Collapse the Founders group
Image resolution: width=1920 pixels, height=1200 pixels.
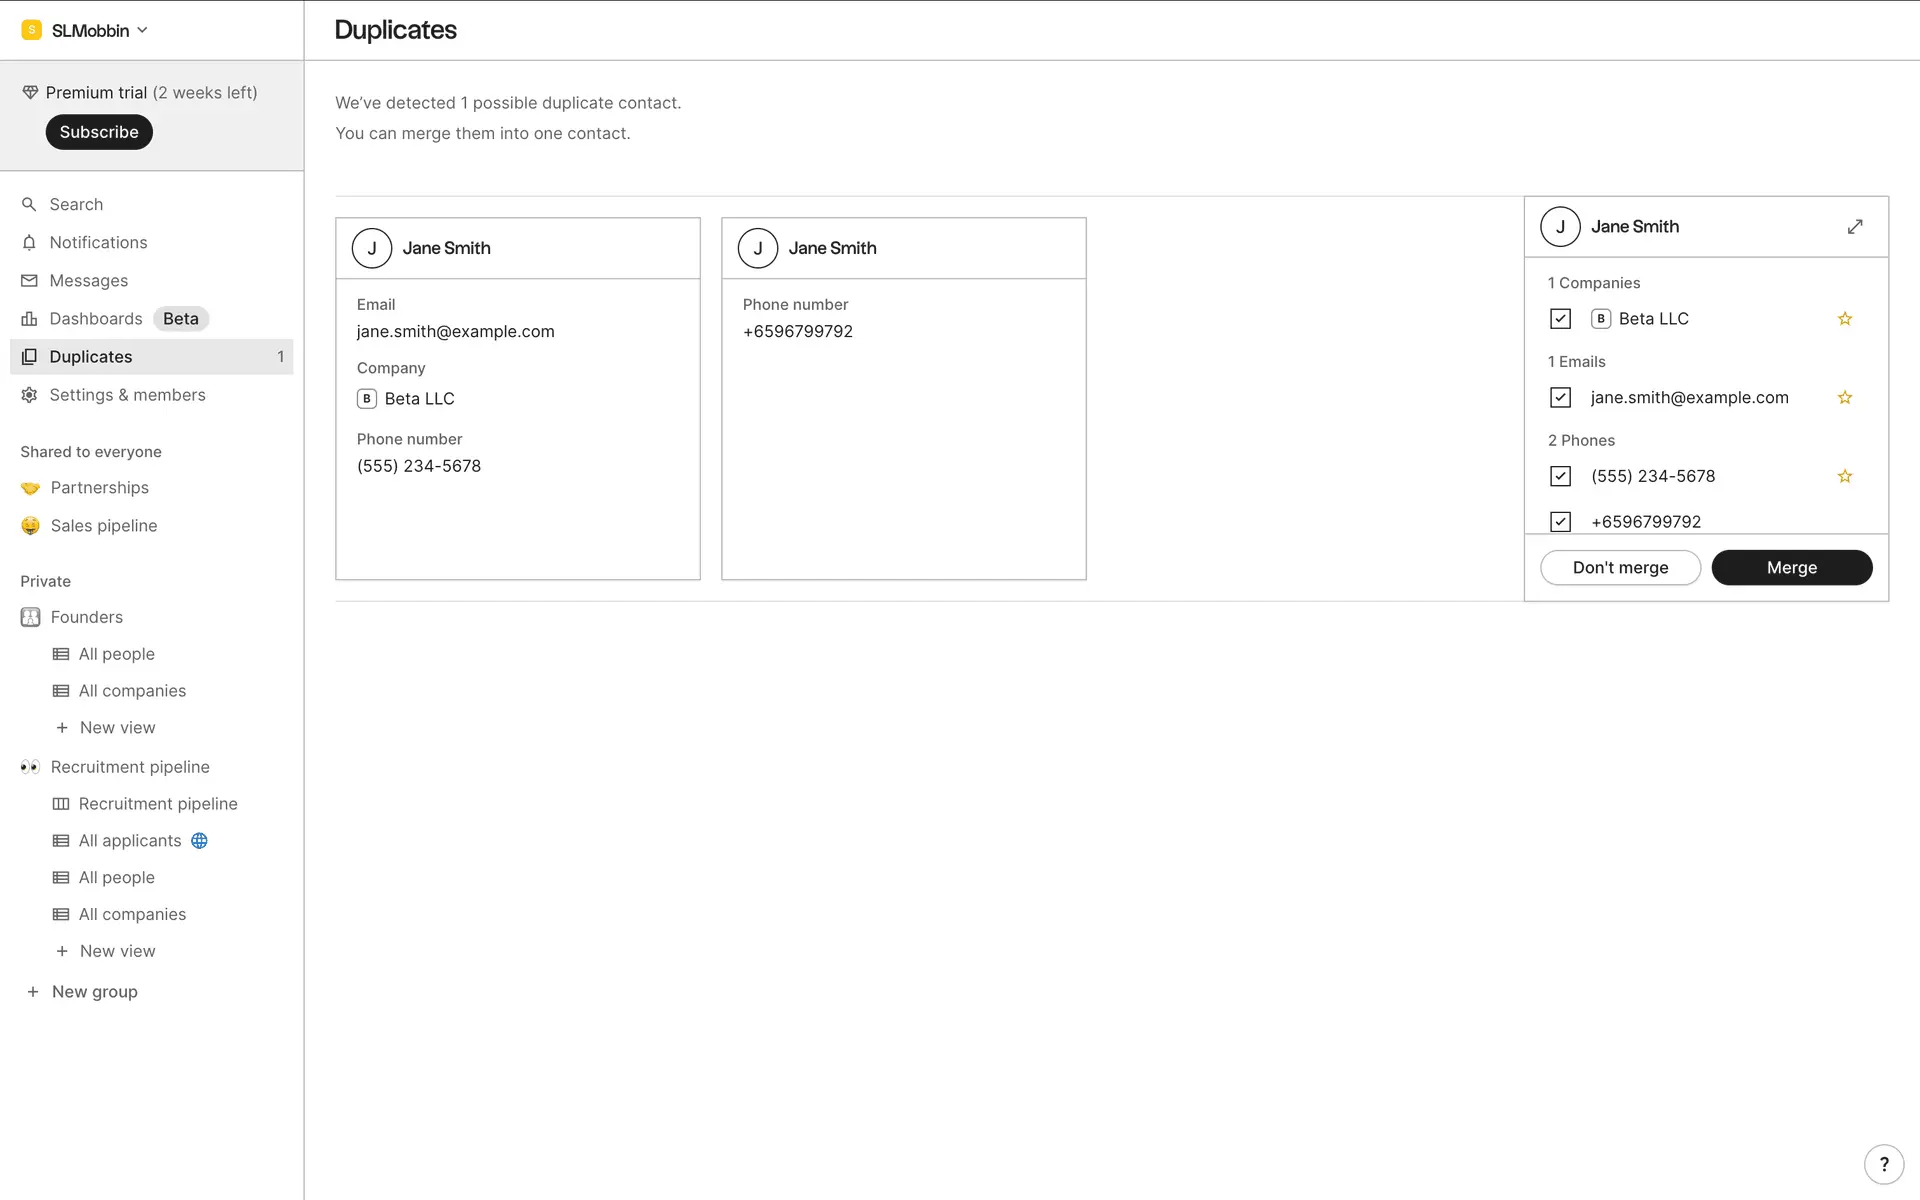click(x=86, y=617)
